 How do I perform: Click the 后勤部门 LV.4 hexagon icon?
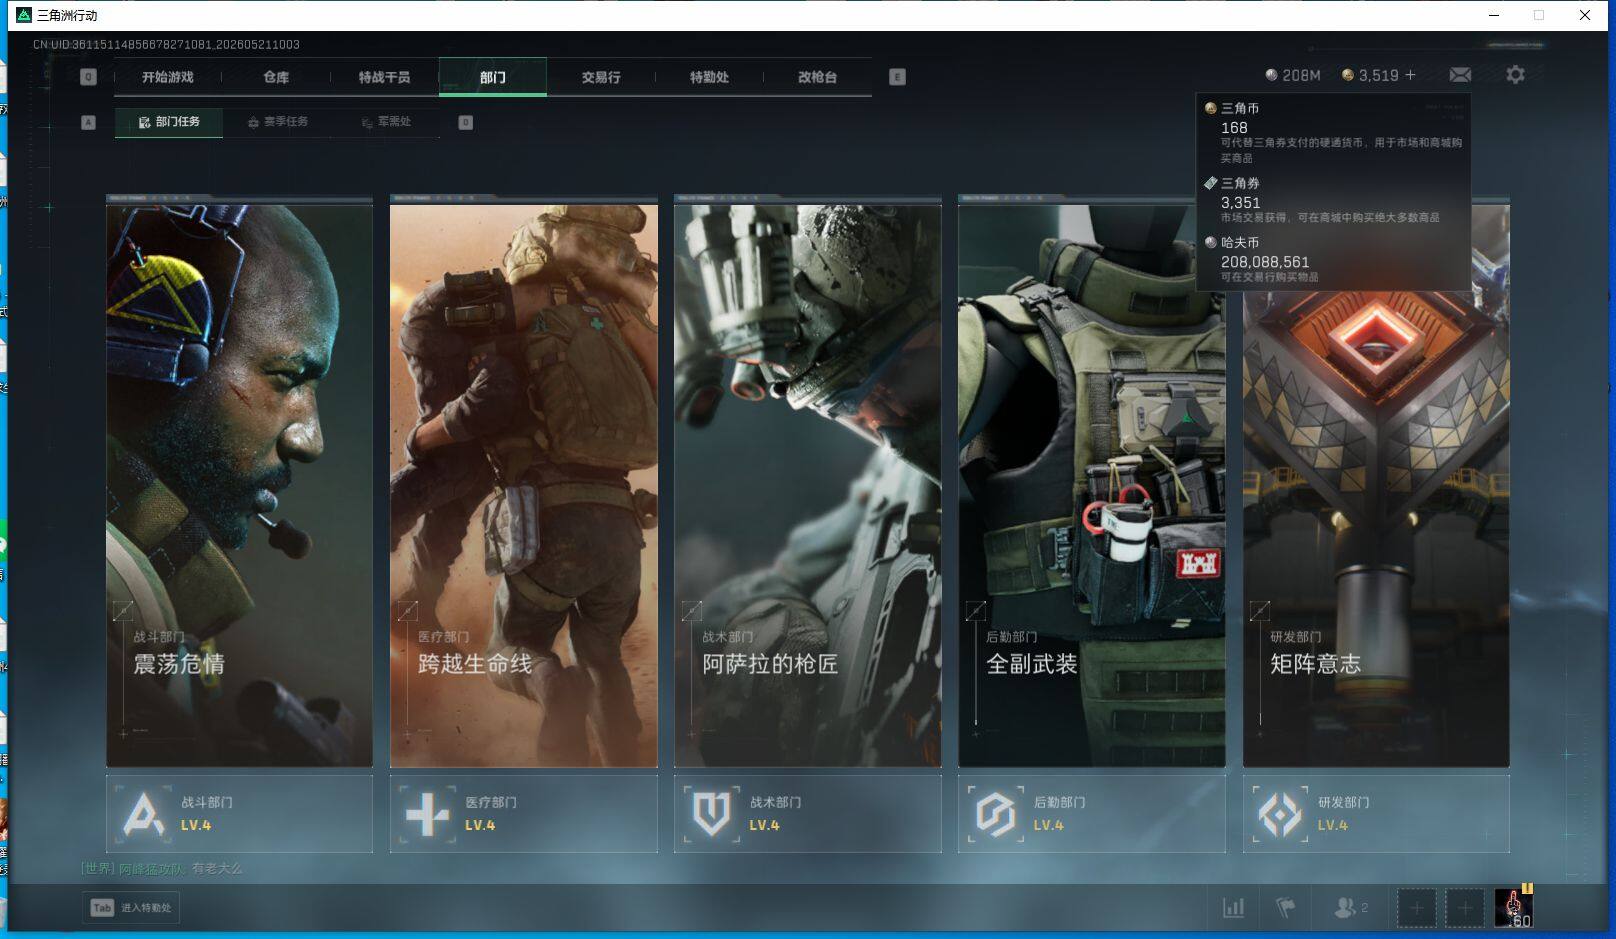click(996, 814)
